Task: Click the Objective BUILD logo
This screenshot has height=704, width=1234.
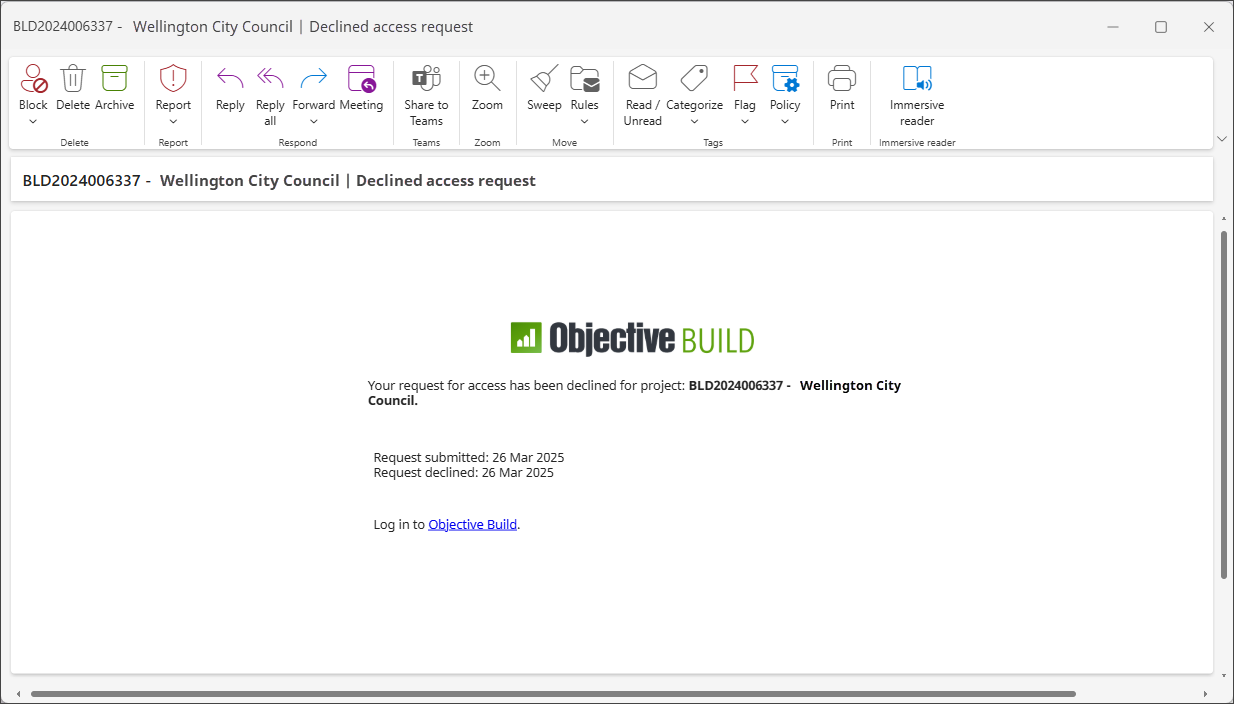Action: [x=632, y=338]
